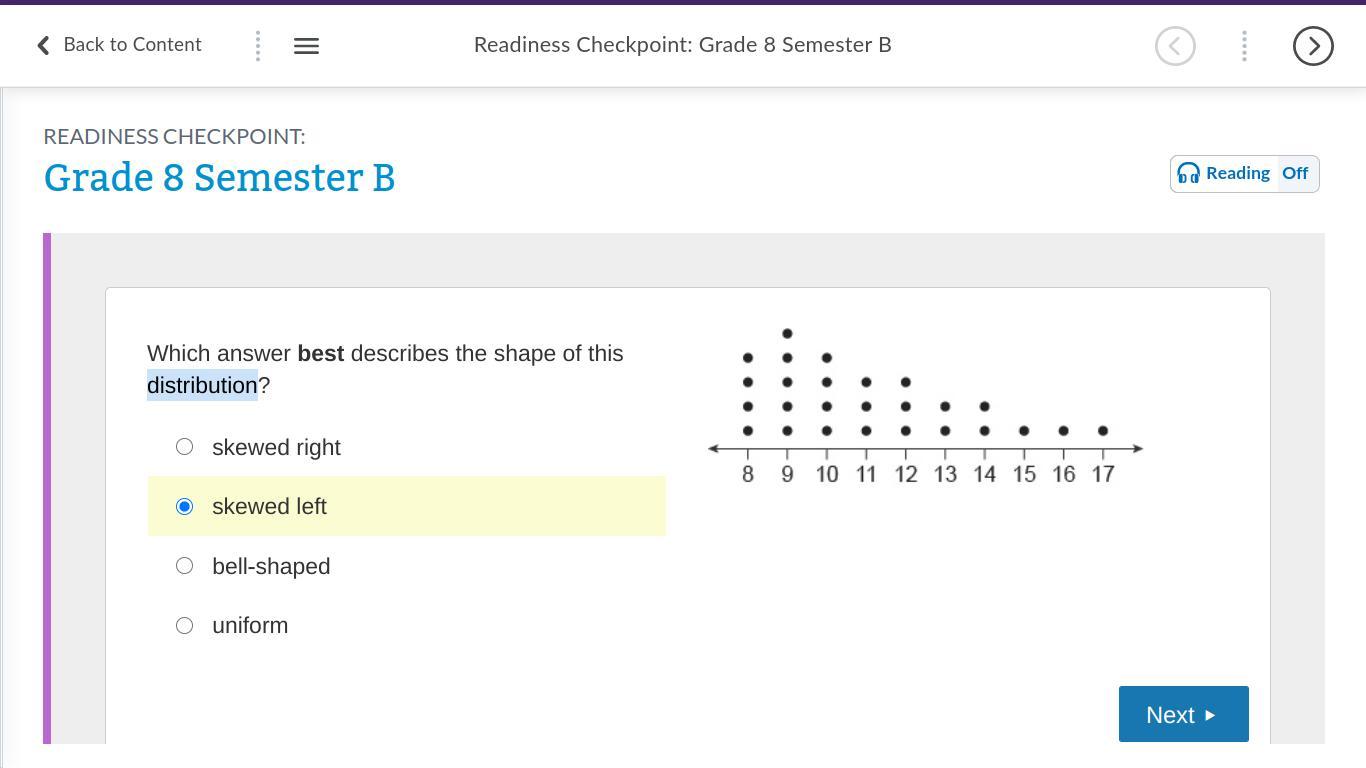Click the back arrow chevron icon
This screenshot has width=1366, height=768.
click(x=43, y=45)
